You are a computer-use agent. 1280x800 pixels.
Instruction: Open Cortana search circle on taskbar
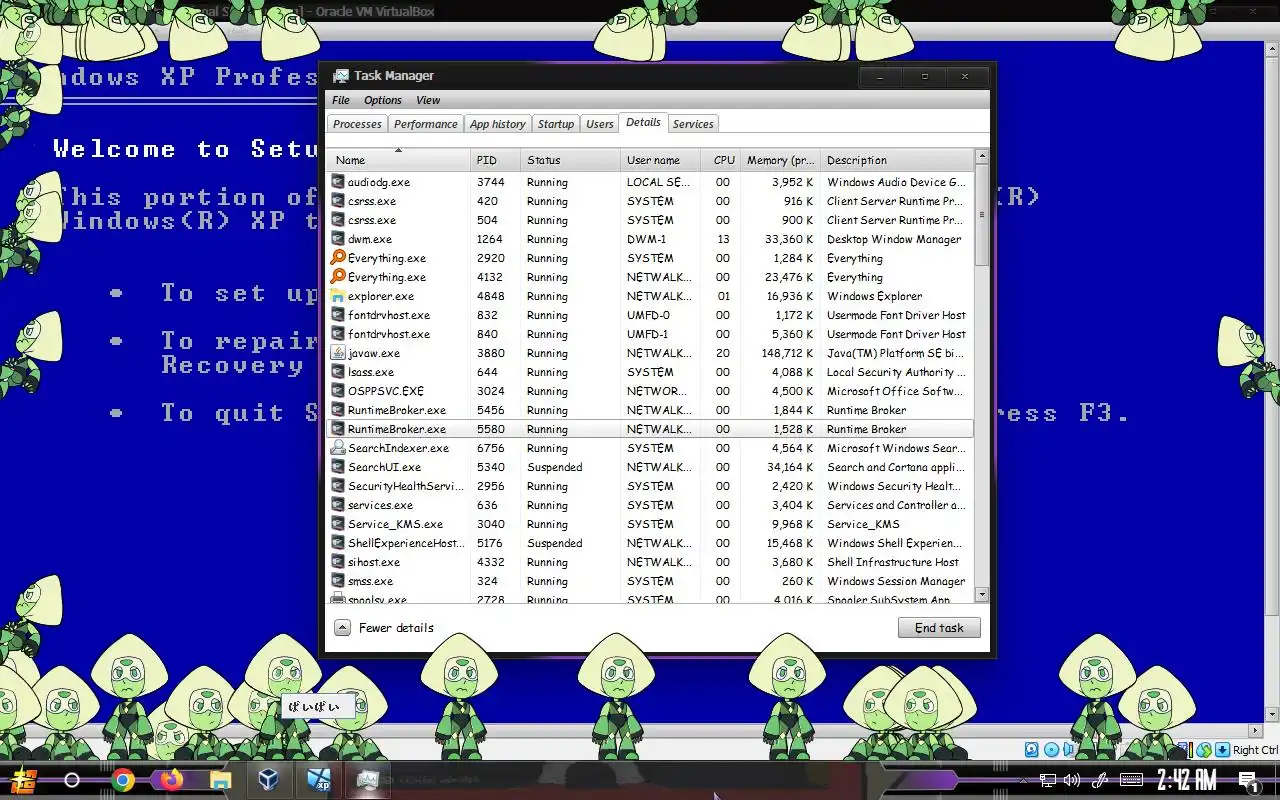72,780
